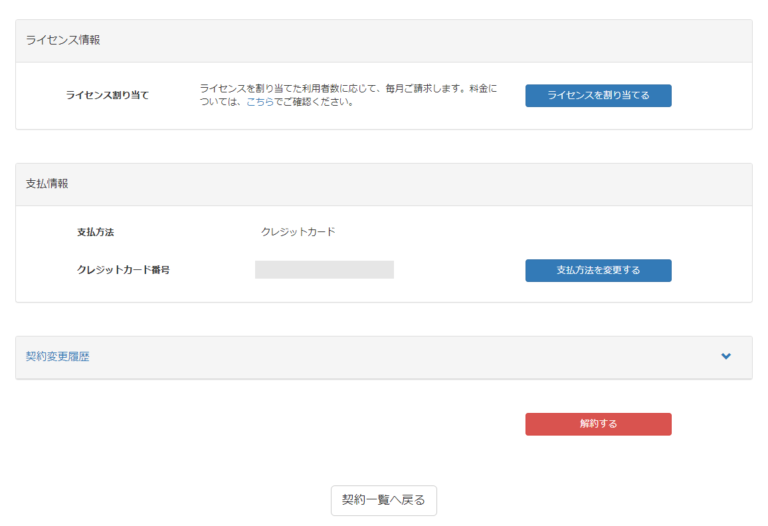Click the クレジットカード payment method value
The height and width of the screenshot is (526, 768).
point(298,232)
